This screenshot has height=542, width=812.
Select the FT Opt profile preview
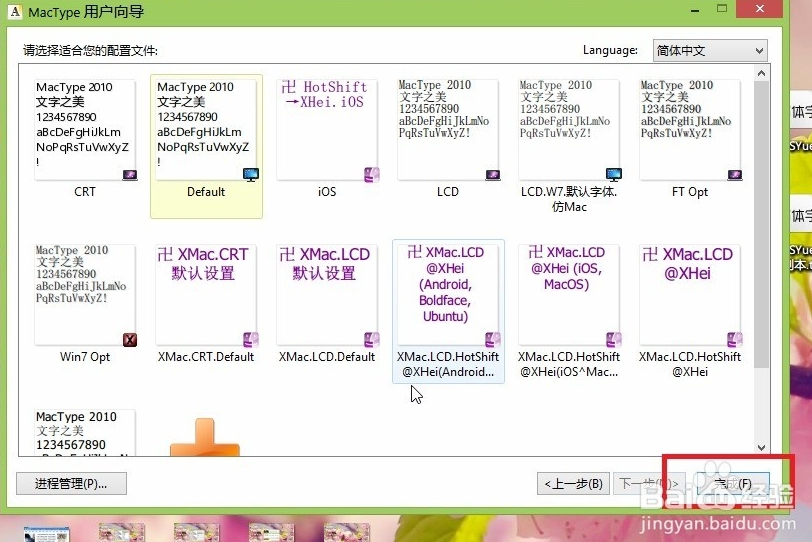point(690,129)
